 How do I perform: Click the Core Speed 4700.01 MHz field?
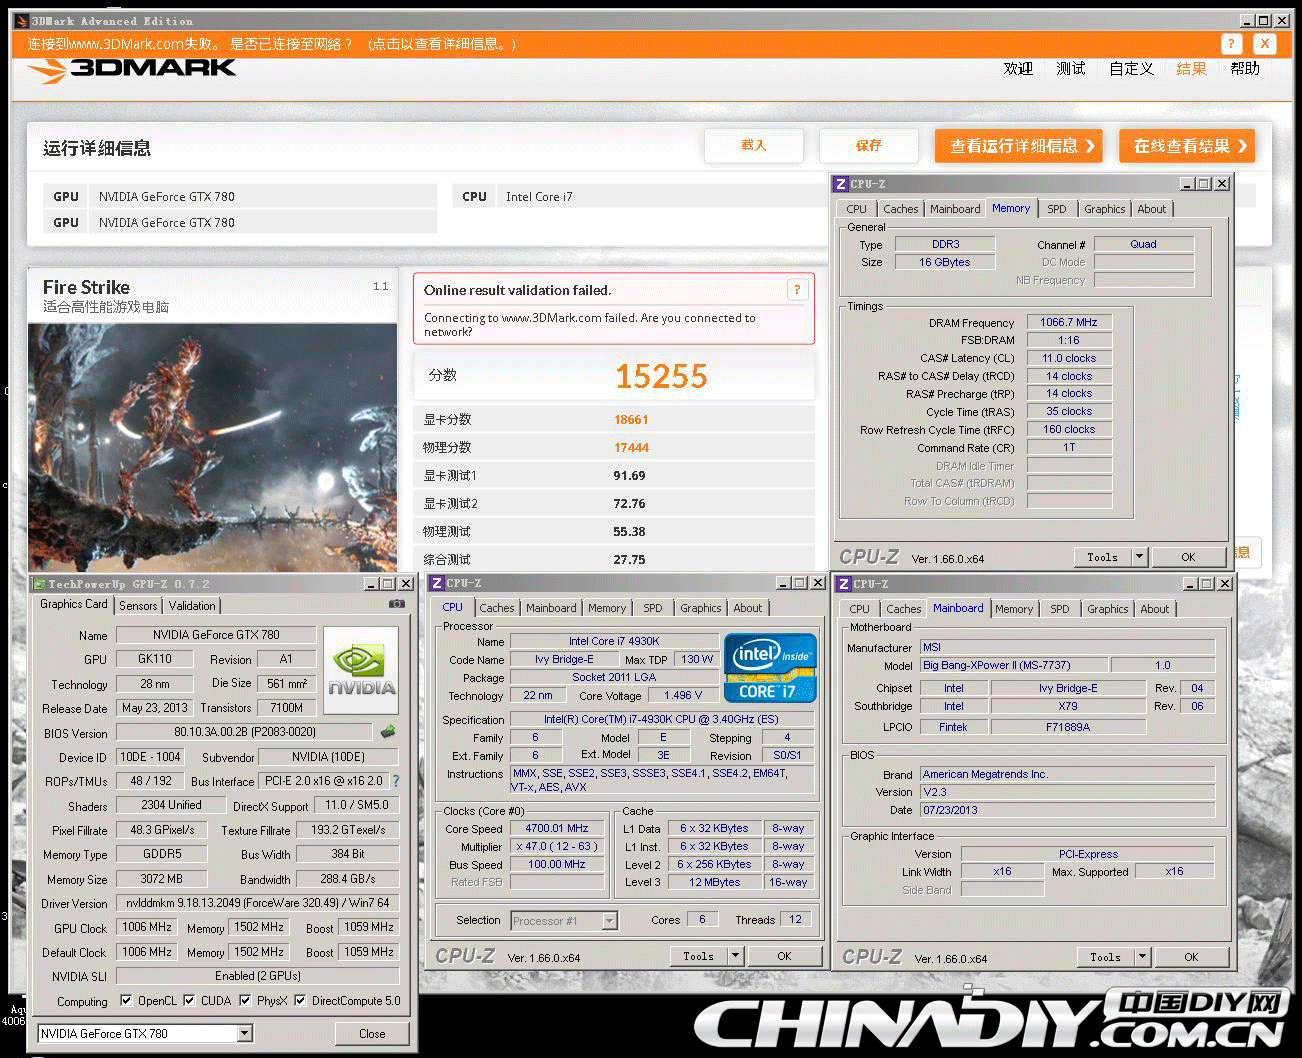point(557,828)
